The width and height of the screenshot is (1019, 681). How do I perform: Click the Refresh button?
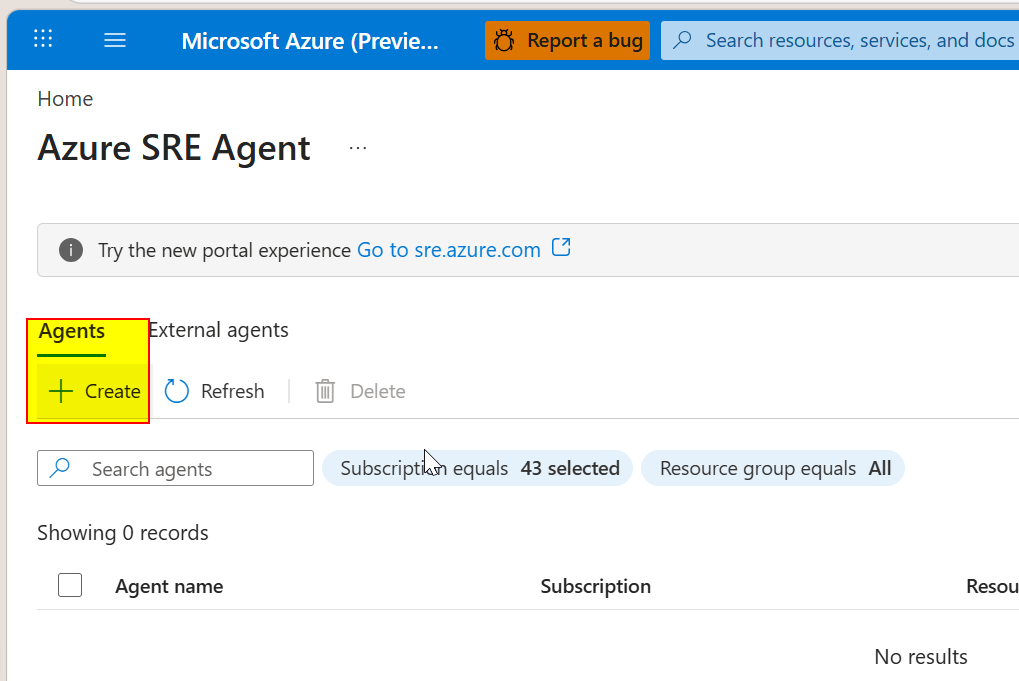tap(214, 391)
